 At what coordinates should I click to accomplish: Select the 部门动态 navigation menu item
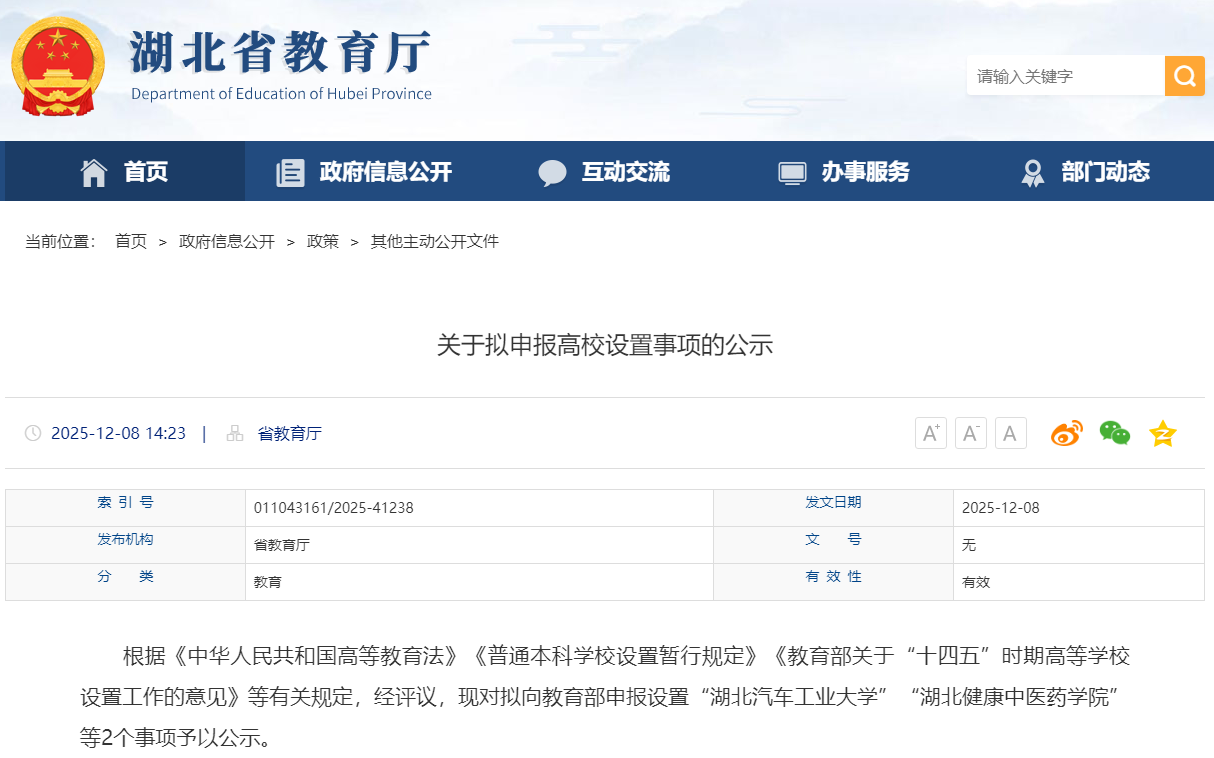pyautogui.click(x=1104, y=171)
